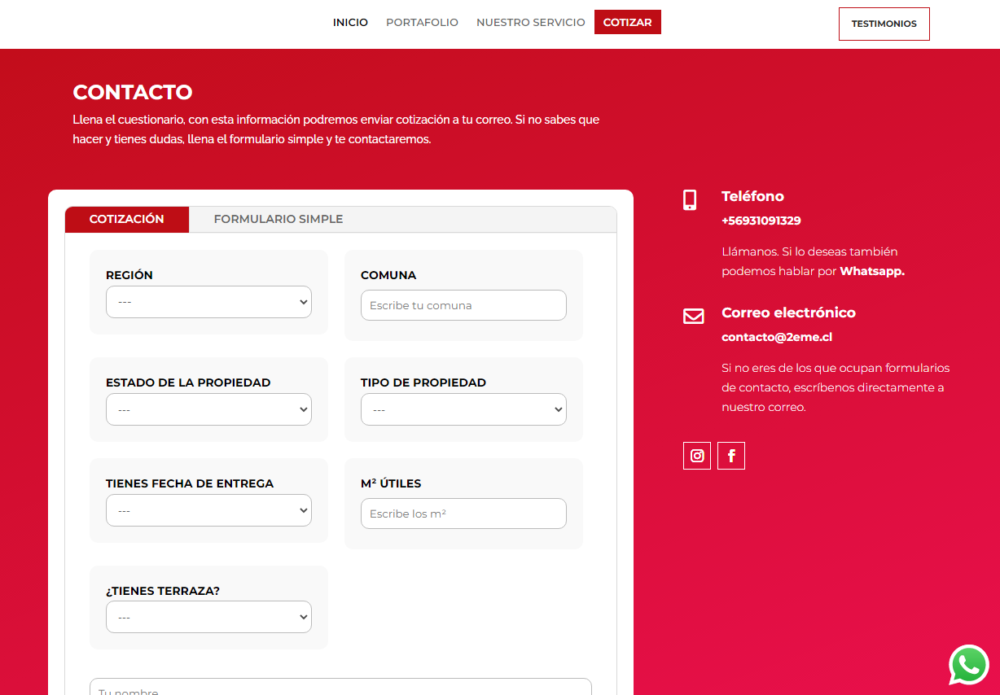Image resolution: width=1000 pixels, height=695 pixels.
Task: Click the phone number +56931091329
Action: pyautogui.click(x=761, y=221)
